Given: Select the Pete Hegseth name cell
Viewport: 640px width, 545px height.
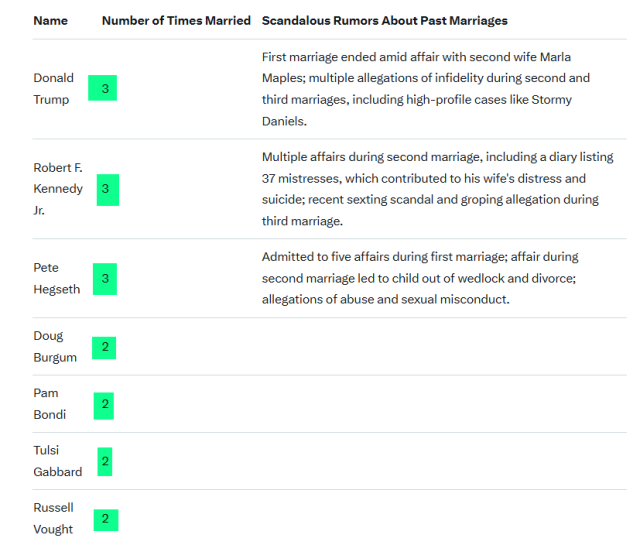Looking at the screenshot, I should coord(56,278).
